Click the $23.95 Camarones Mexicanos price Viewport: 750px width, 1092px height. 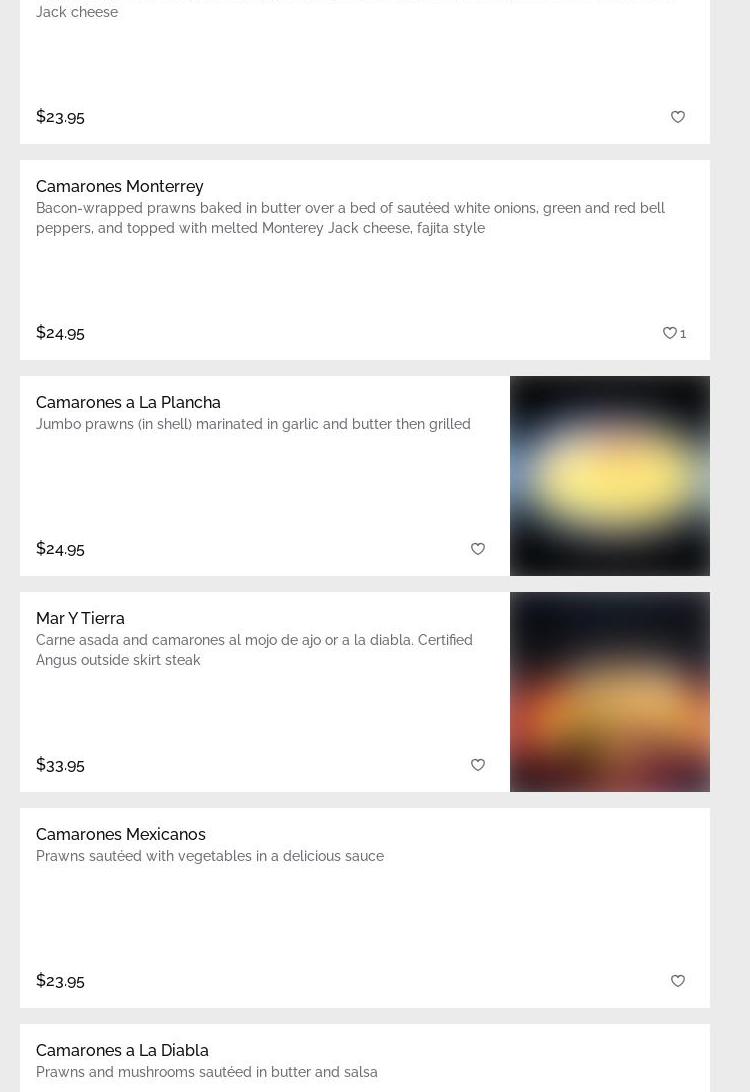pyautogui.click(x=61, y=981)
